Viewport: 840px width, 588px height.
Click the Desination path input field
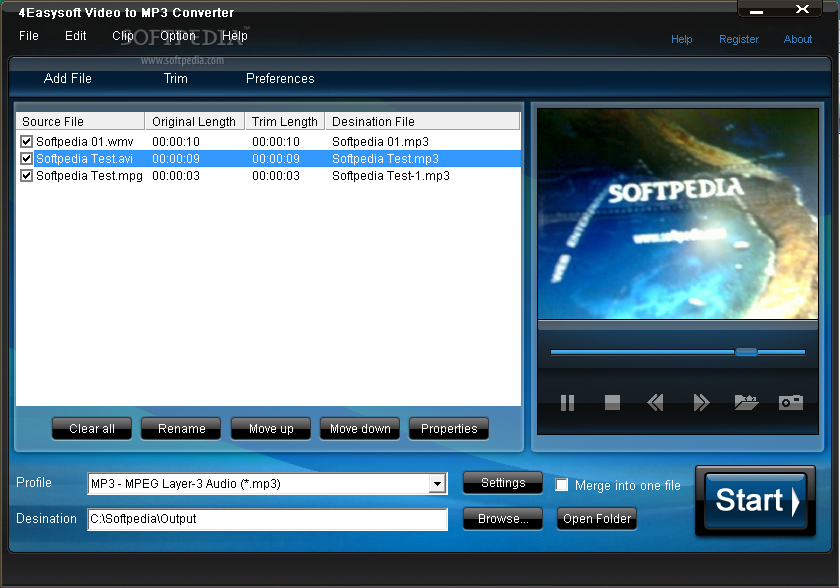click(x=267, y=519)
